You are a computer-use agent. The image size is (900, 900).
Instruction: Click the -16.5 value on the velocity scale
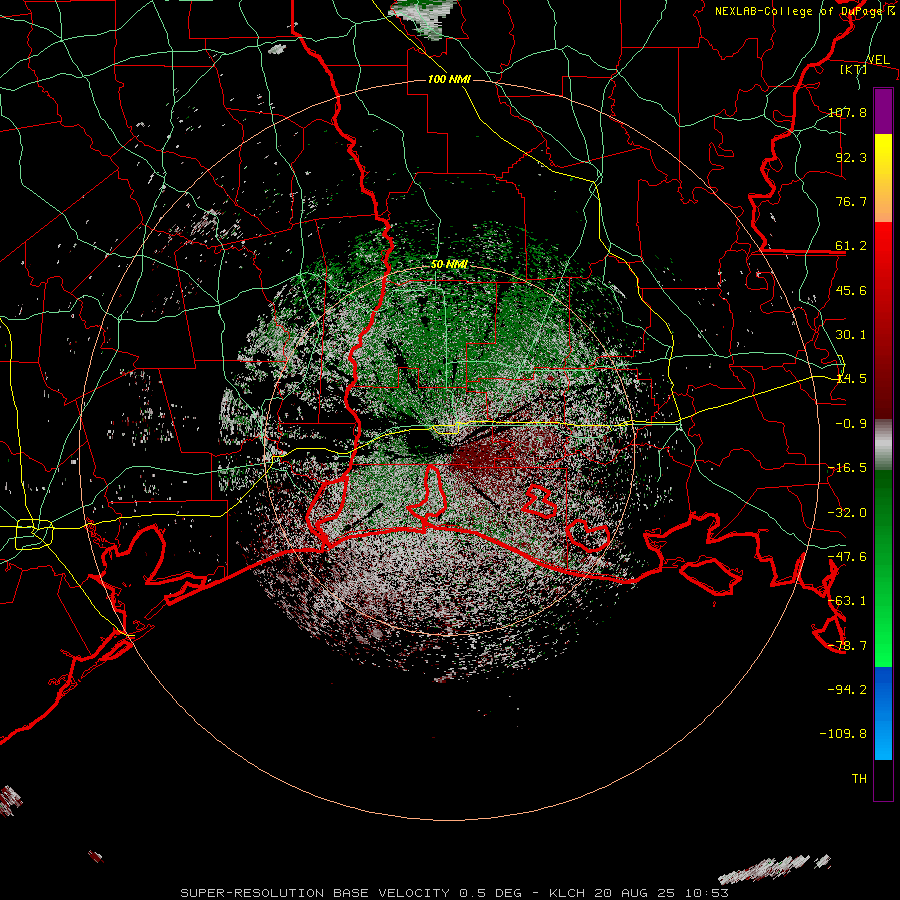tap(847, 468)
